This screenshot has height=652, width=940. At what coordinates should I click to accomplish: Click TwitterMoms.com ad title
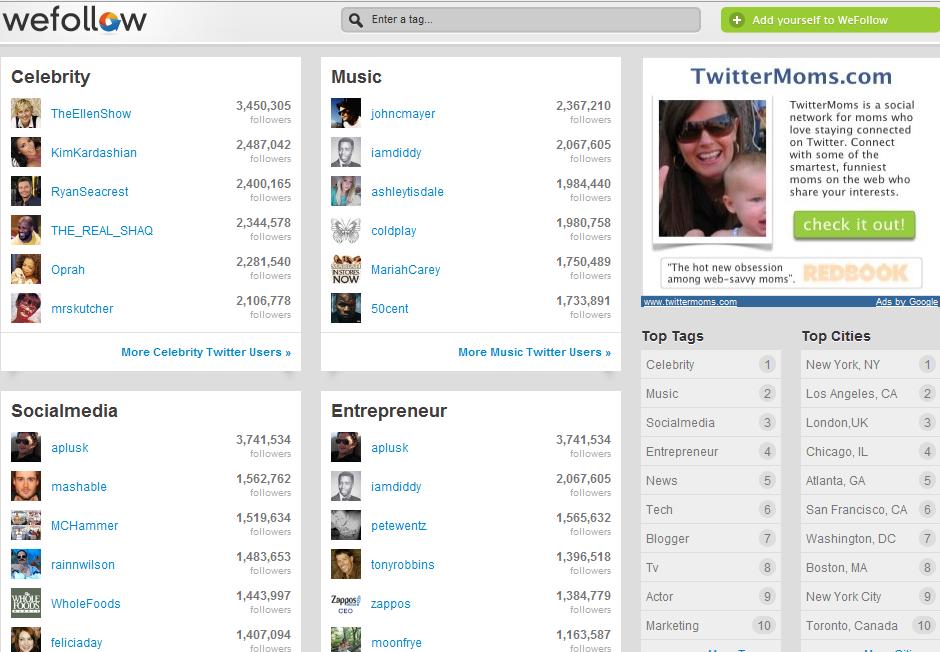(791, 76)
